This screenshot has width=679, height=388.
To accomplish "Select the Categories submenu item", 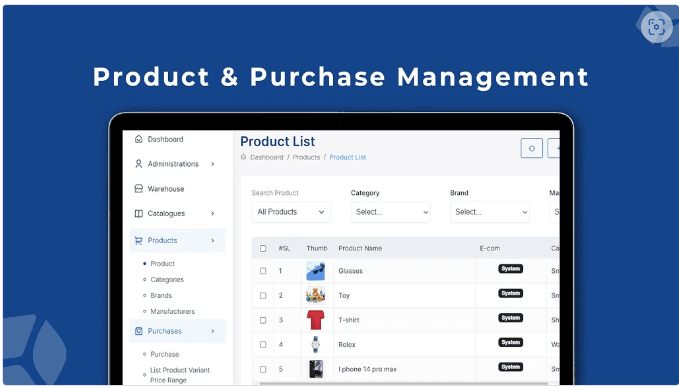I will (x=167, y=279).
